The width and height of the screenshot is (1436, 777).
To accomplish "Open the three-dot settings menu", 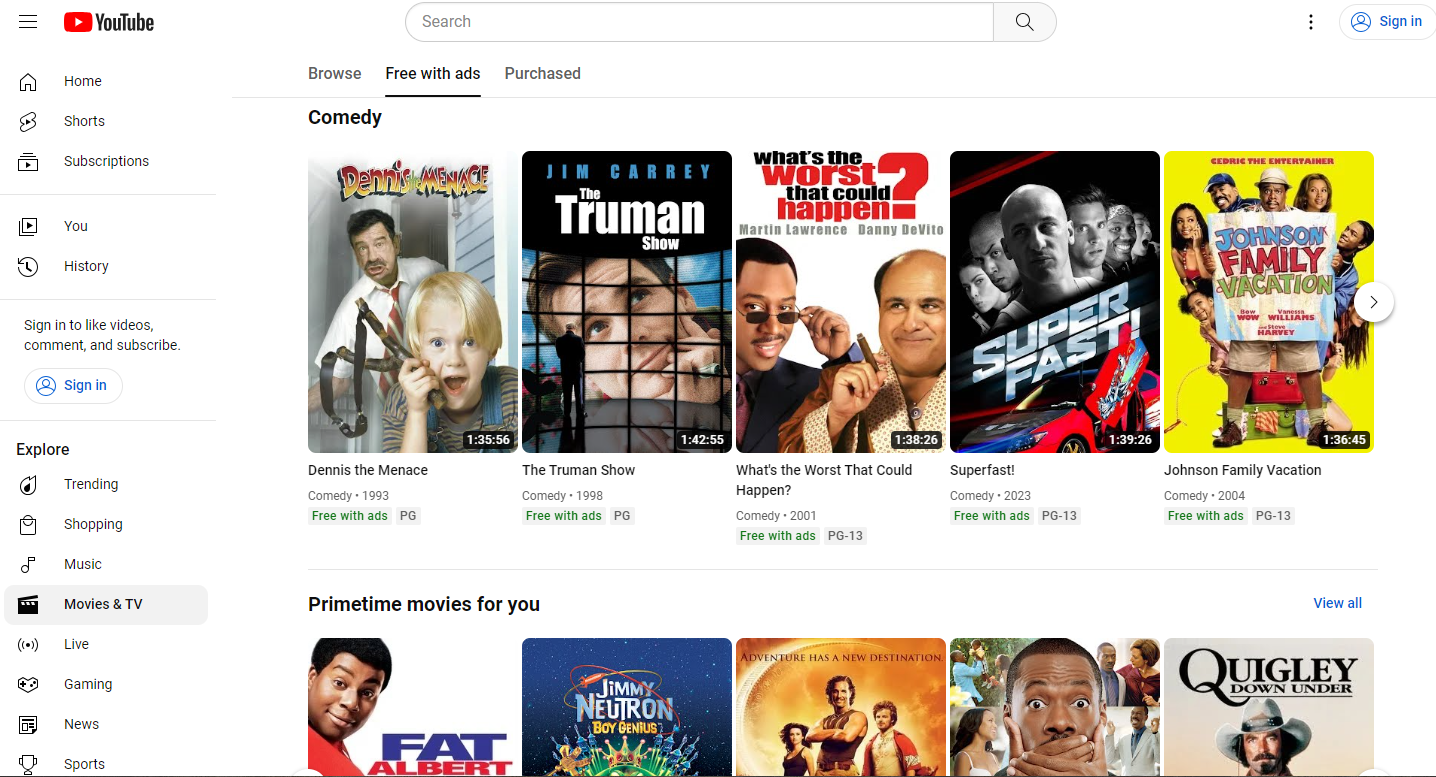I will tap(1310, 22).
